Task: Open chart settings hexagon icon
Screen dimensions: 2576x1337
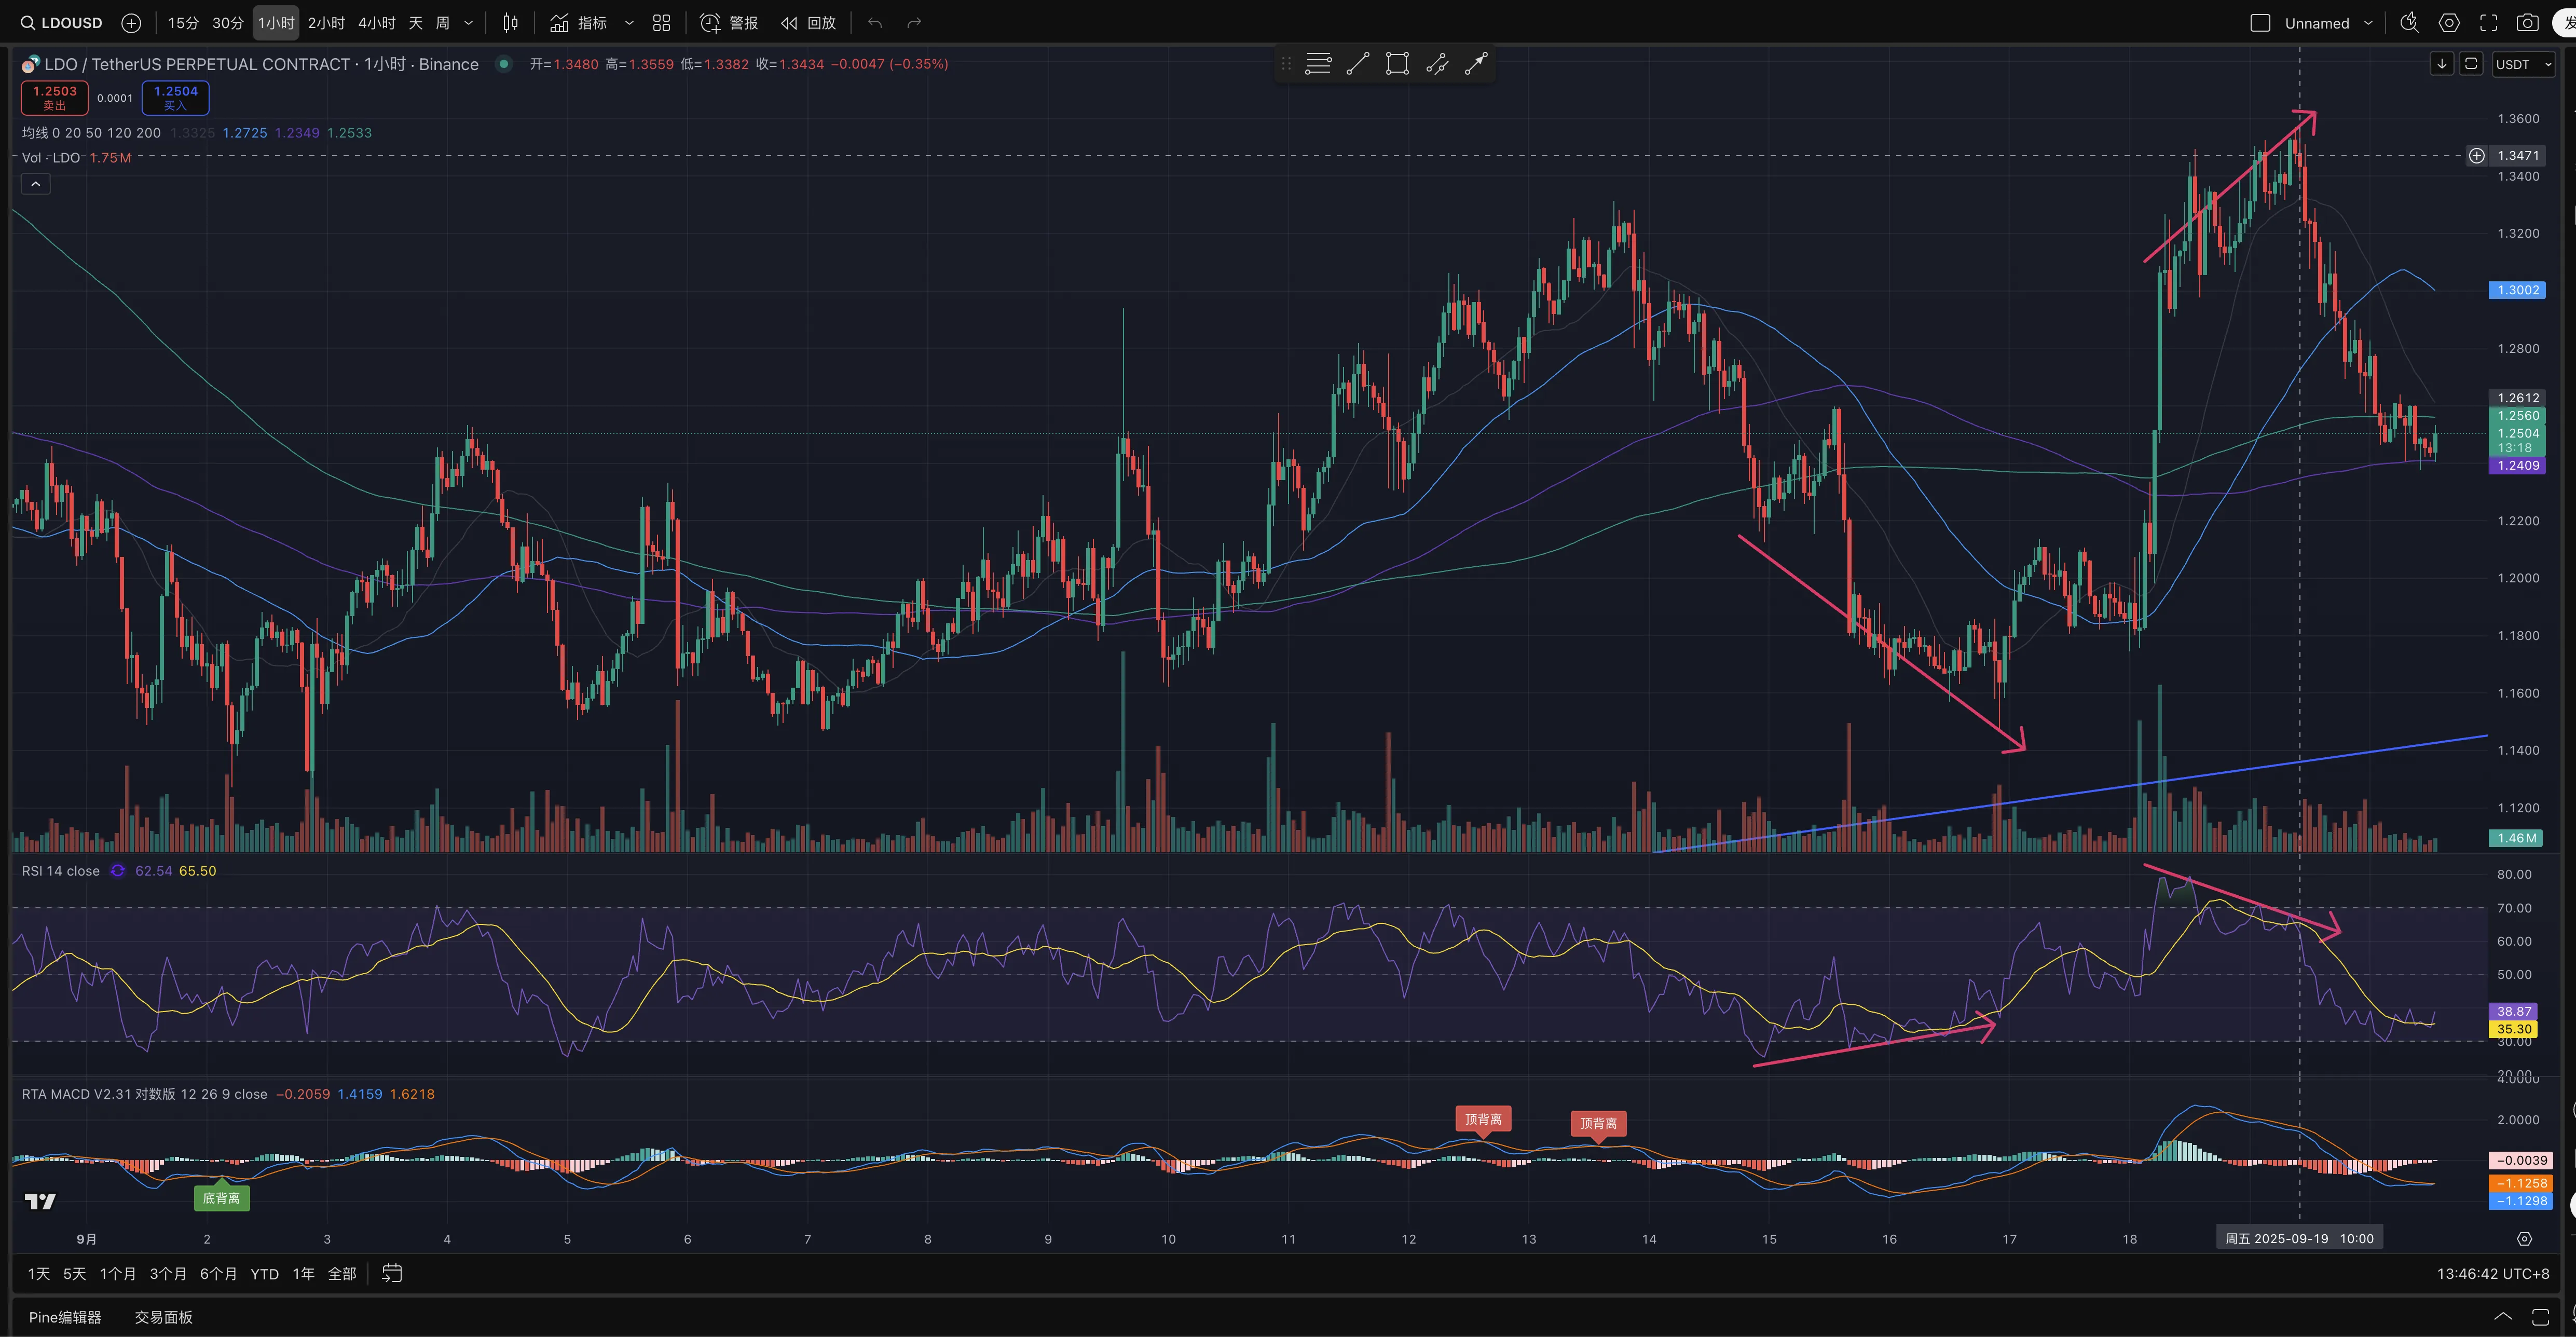Action: point(2449,22)
